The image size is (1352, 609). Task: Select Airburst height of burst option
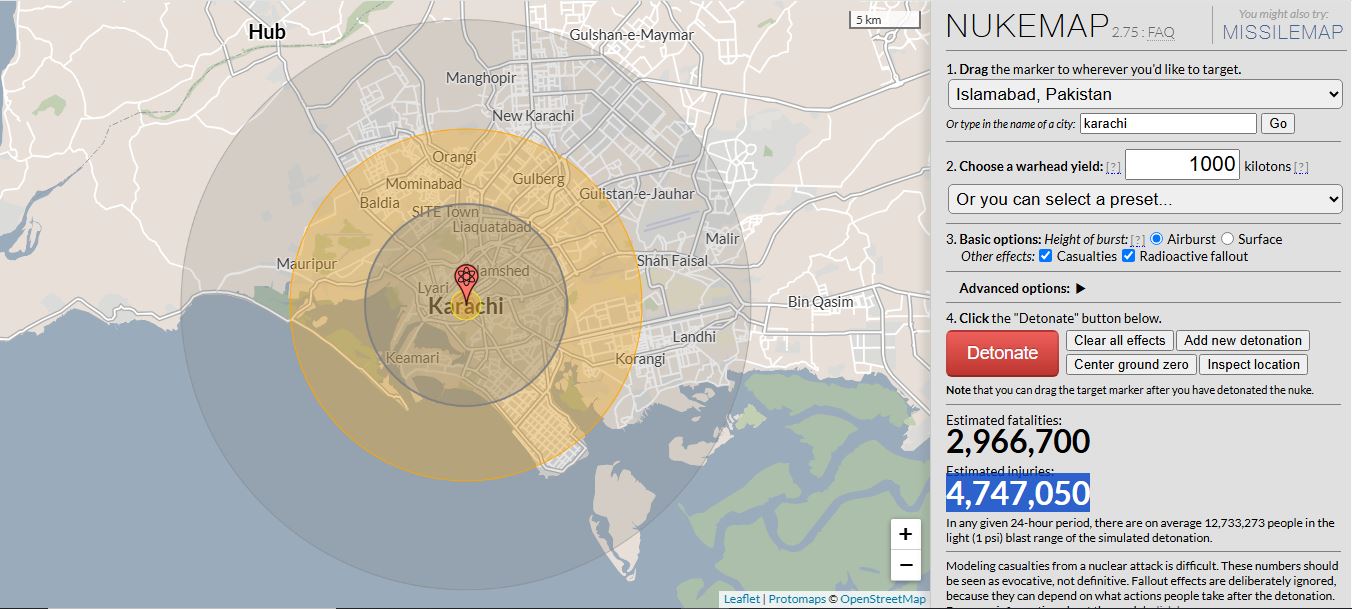point(1156,239)
